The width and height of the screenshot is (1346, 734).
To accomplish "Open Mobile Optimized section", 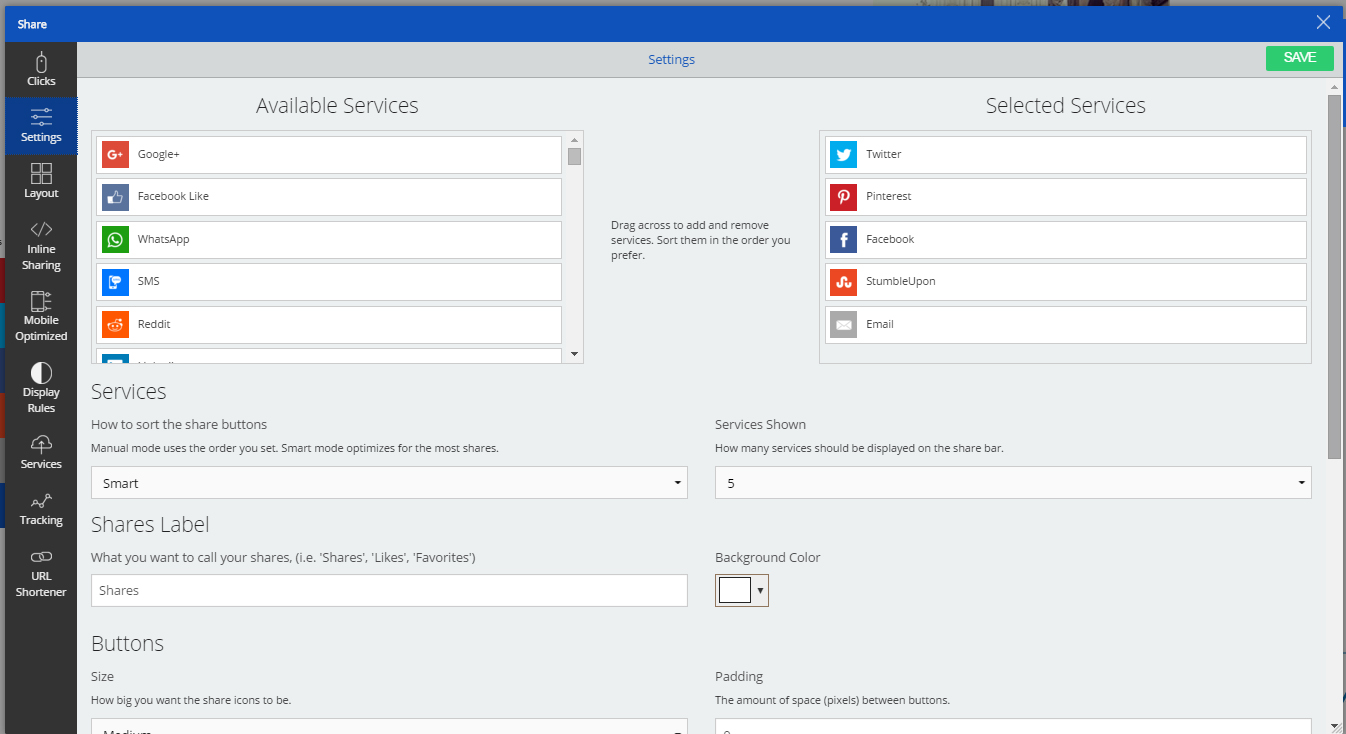I will click(x=41, y=317).
